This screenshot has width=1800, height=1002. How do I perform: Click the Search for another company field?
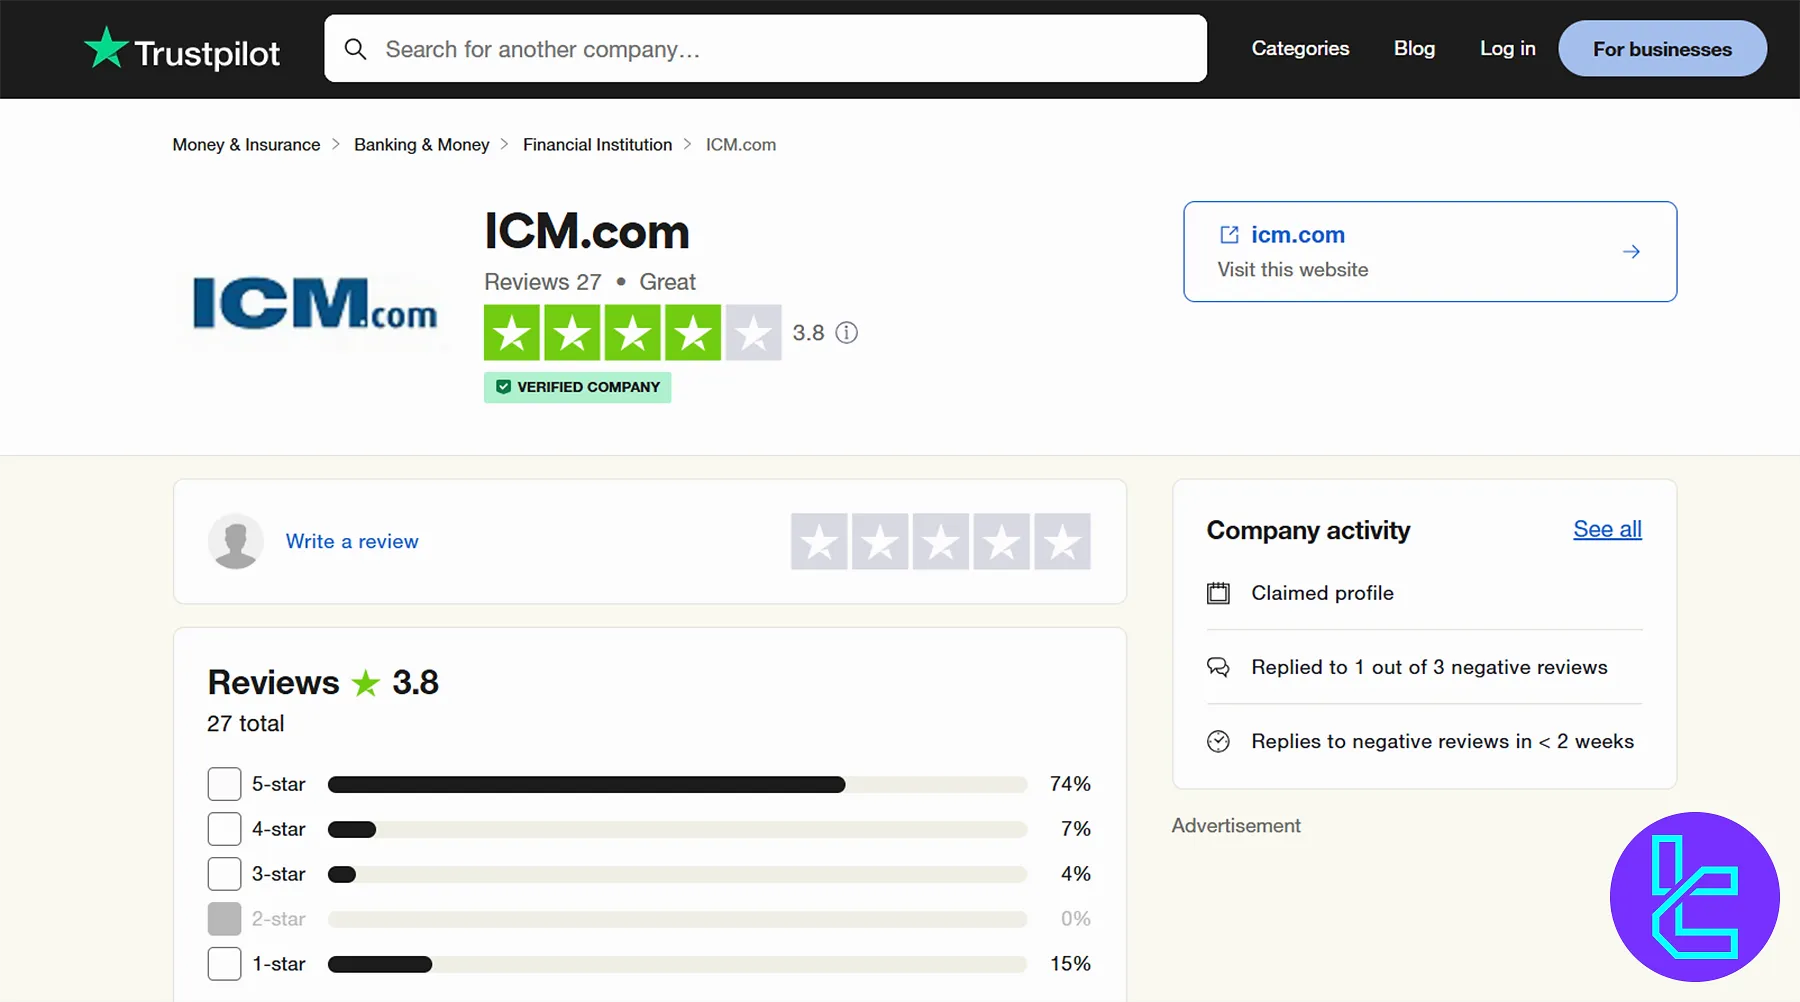(x=765, y=48)
